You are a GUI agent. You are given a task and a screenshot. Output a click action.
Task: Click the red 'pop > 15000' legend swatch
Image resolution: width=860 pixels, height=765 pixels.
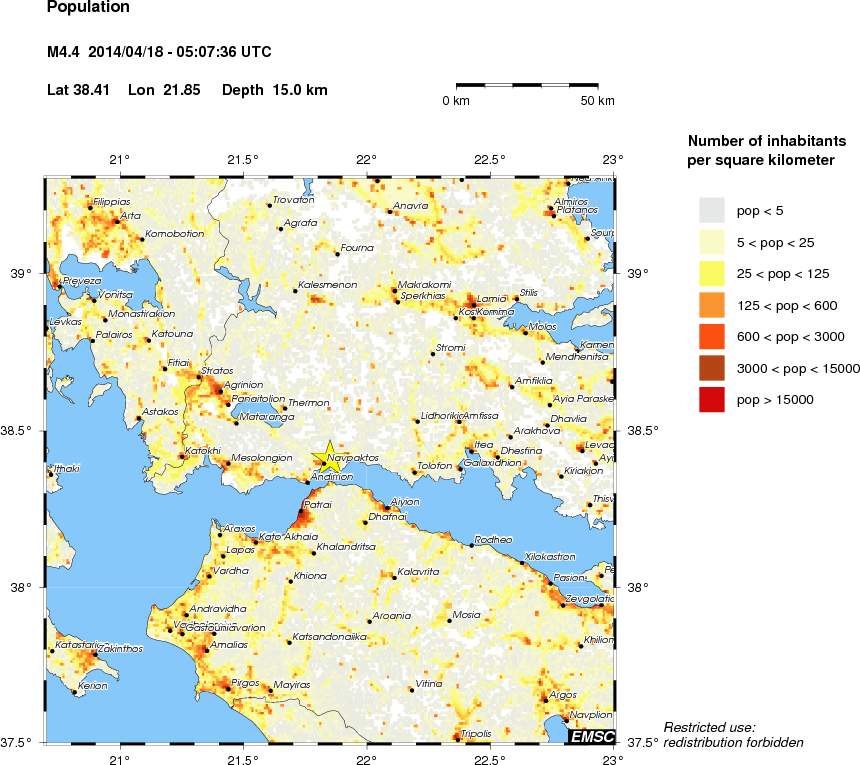[x=712, y=400]
